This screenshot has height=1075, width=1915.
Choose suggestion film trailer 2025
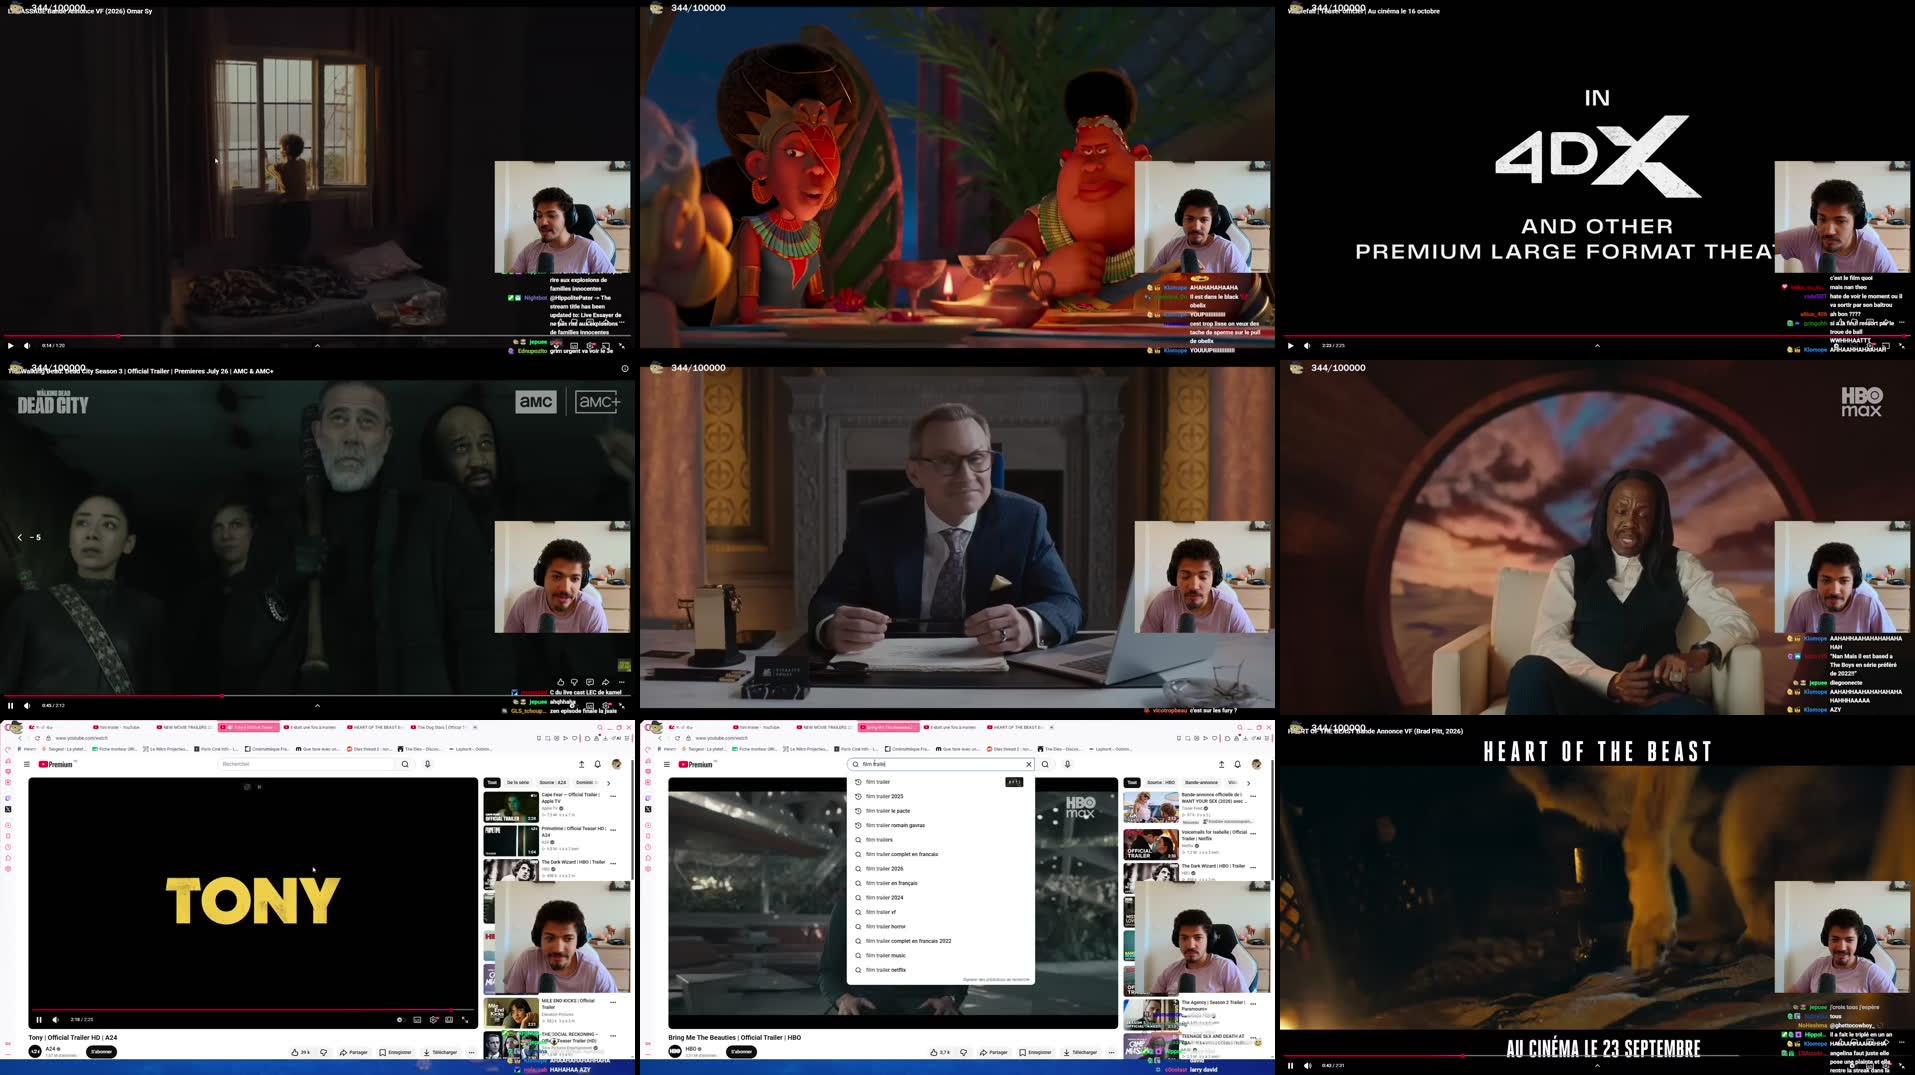[940, 796]
